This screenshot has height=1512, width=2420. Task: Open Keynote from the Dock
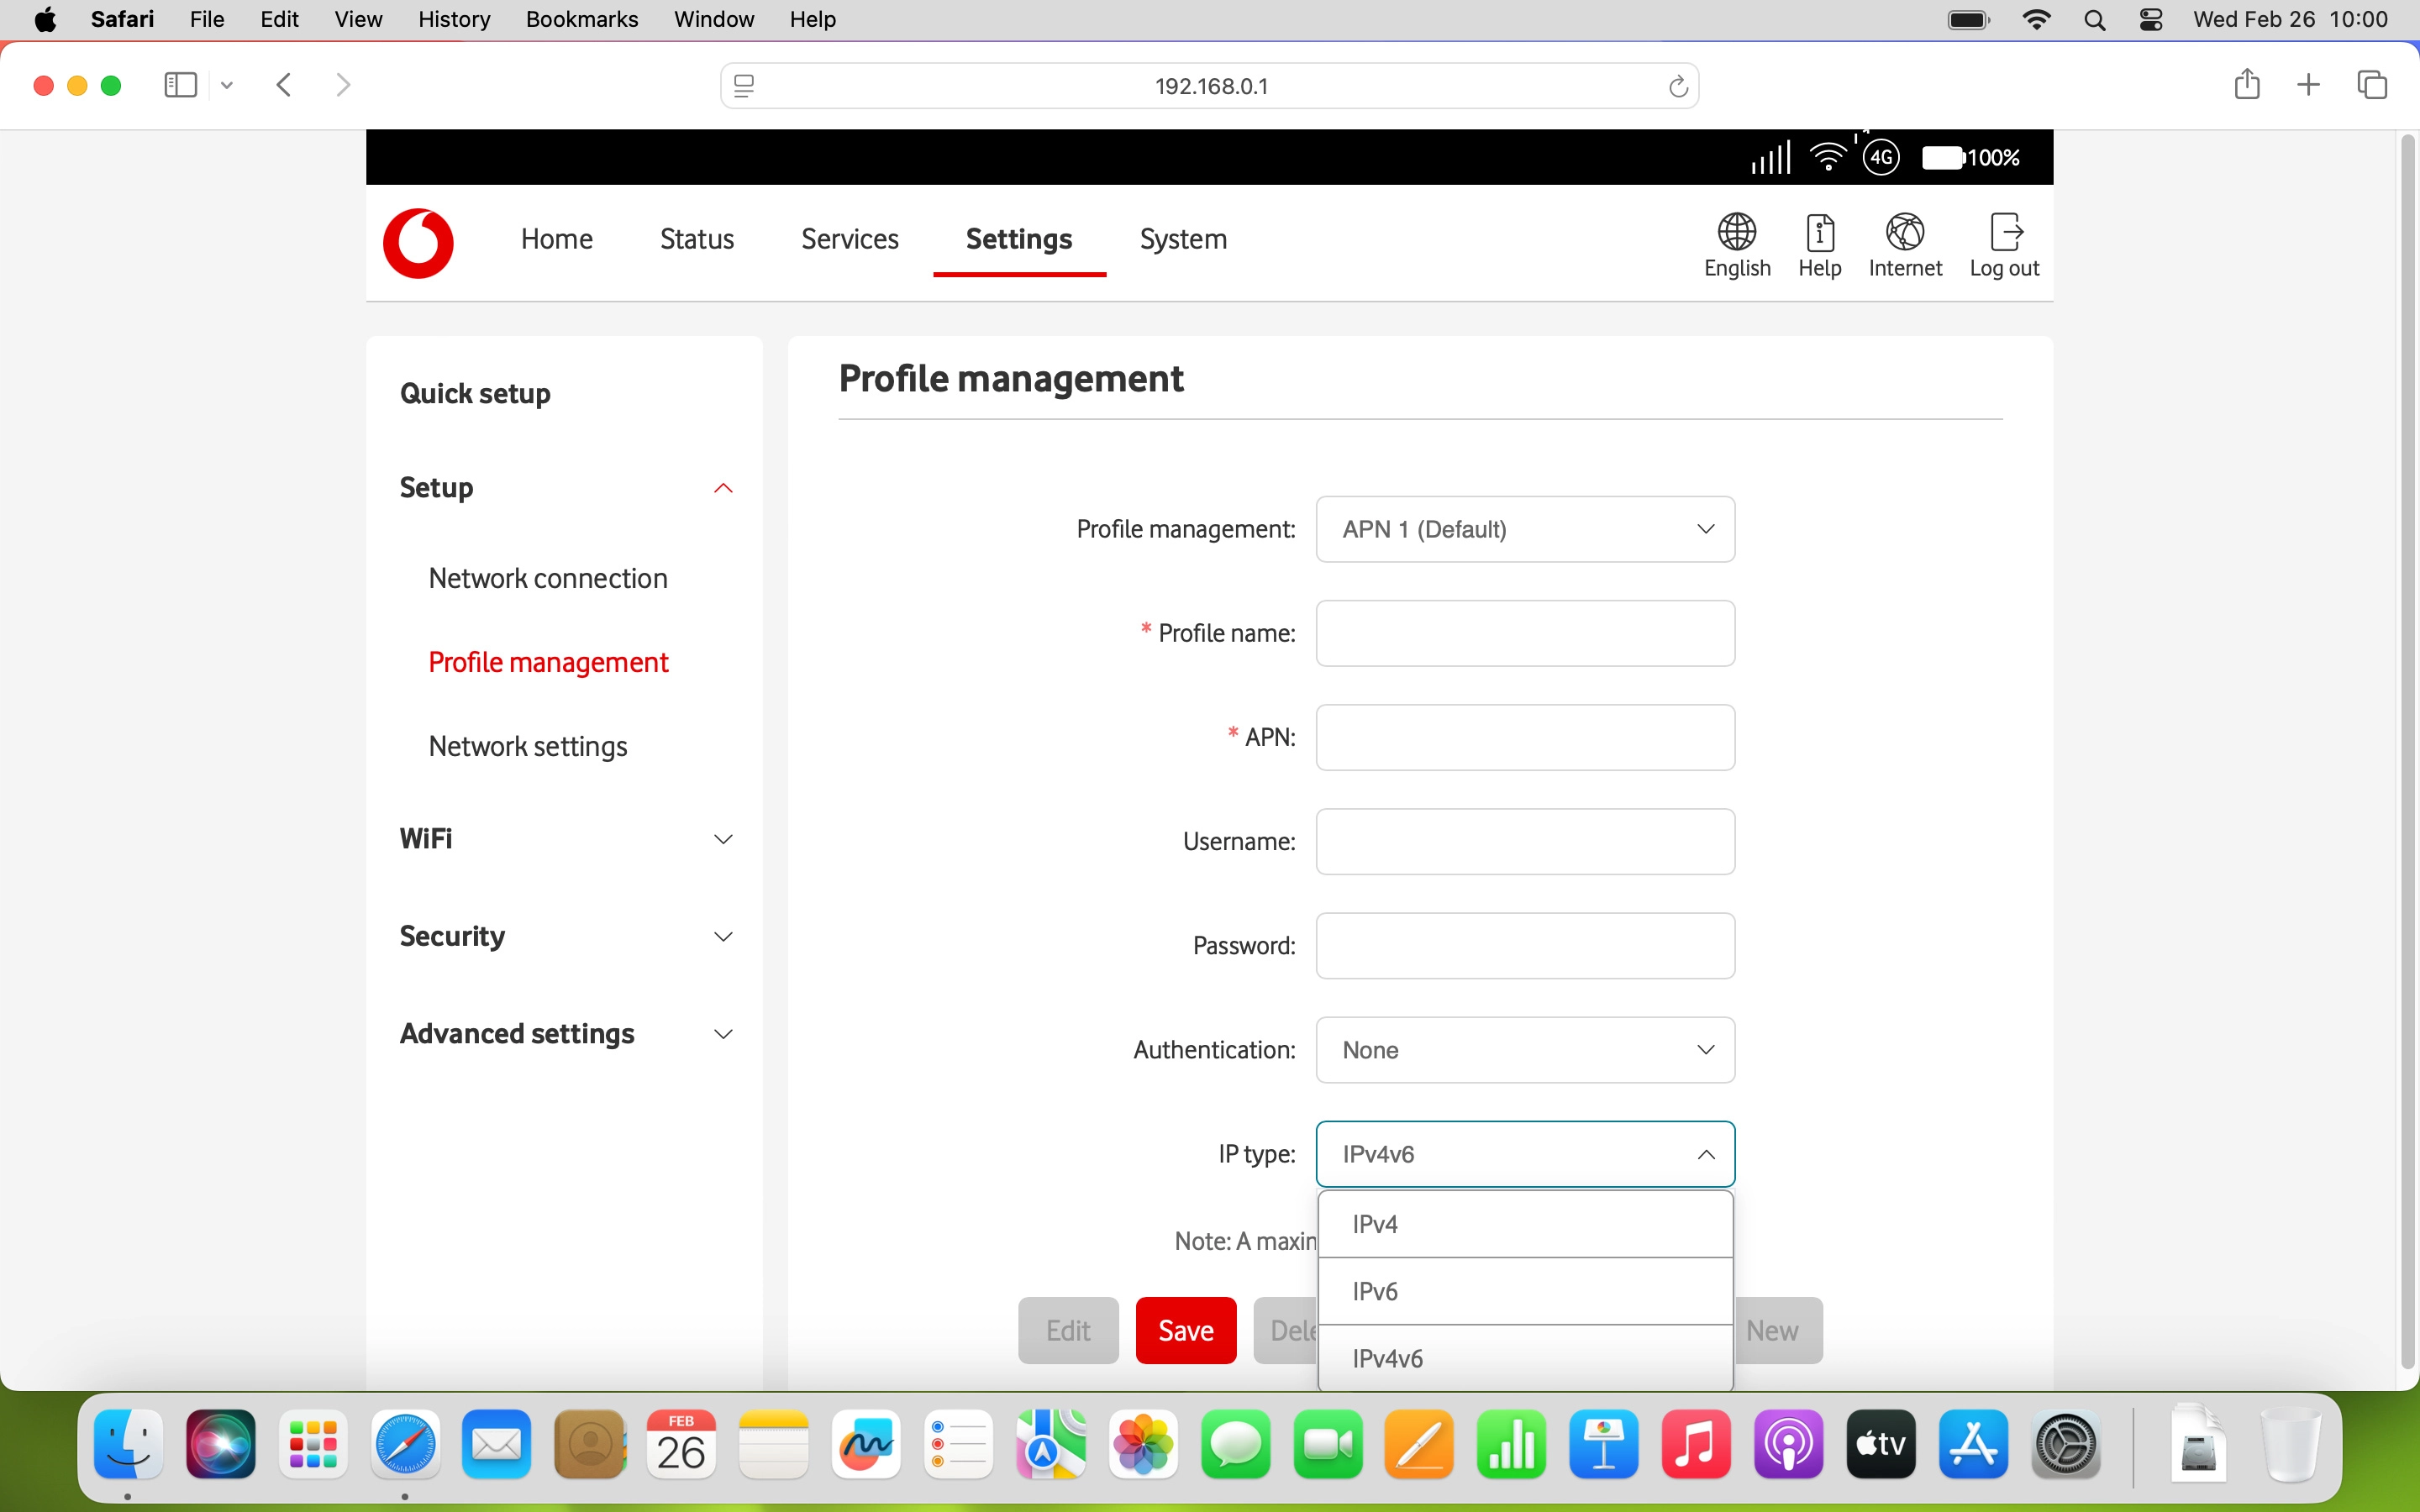click(1604, 1444)
